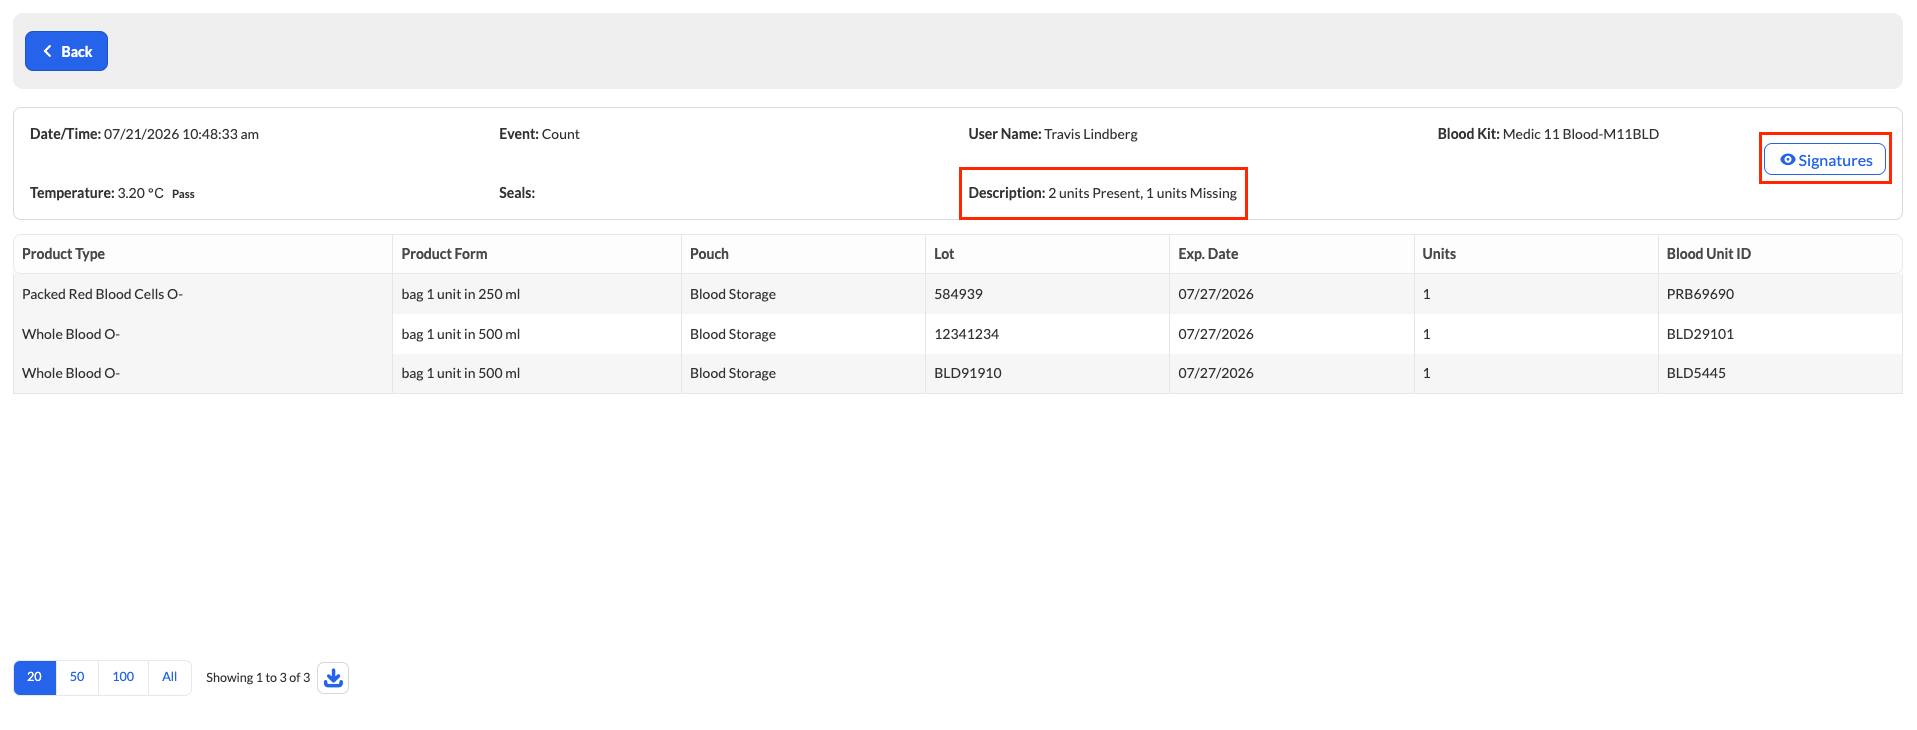The width and height of the screenshot is (1917, 730).
Task: Click the Pass temperature badge
Action: coord(183,194)
